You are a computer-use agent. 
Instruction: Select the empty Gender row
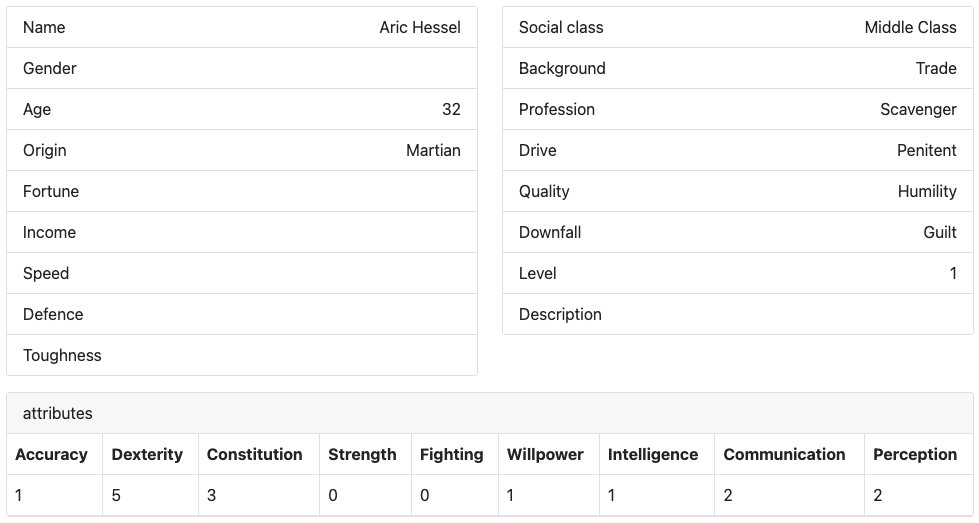pos(241,68)
